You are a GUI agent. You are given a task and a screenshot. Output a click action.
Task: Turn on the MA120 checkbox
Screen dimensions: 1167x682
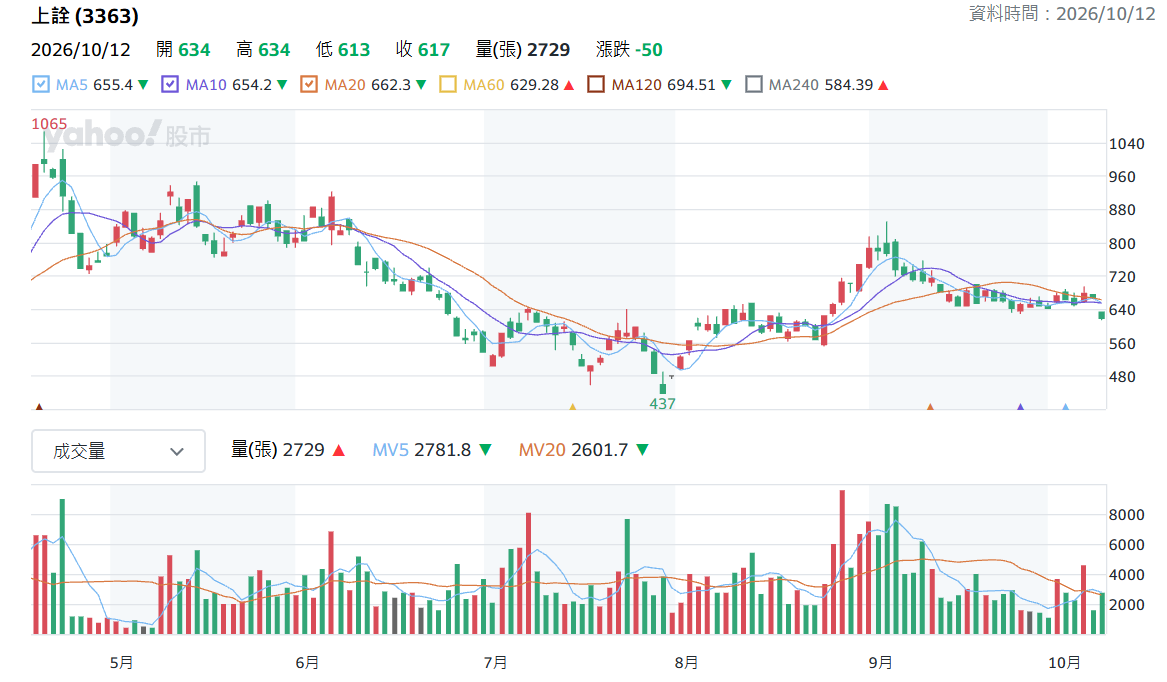tap(596, 85)
